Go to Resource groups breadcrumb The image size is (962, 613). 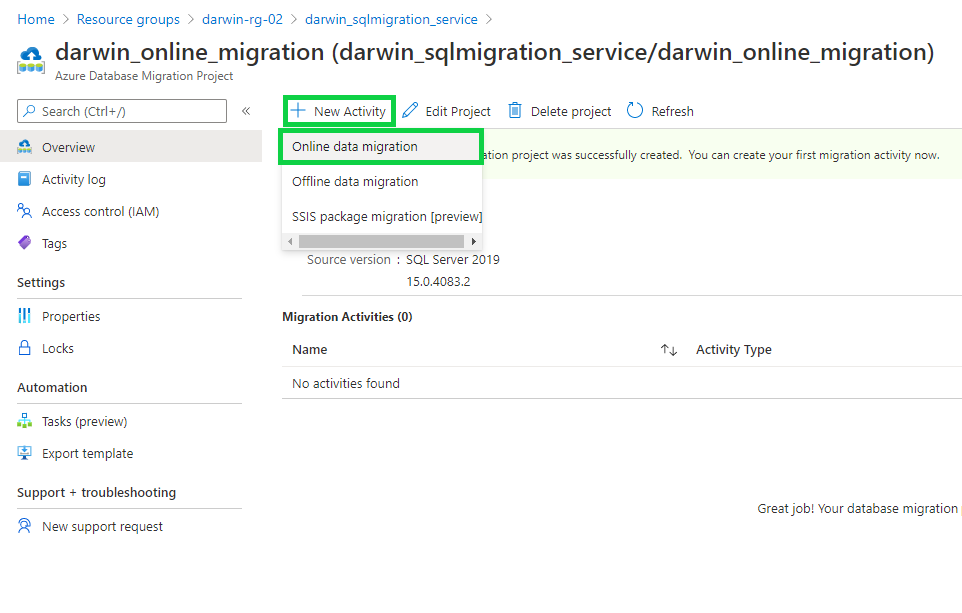[128, 19]
